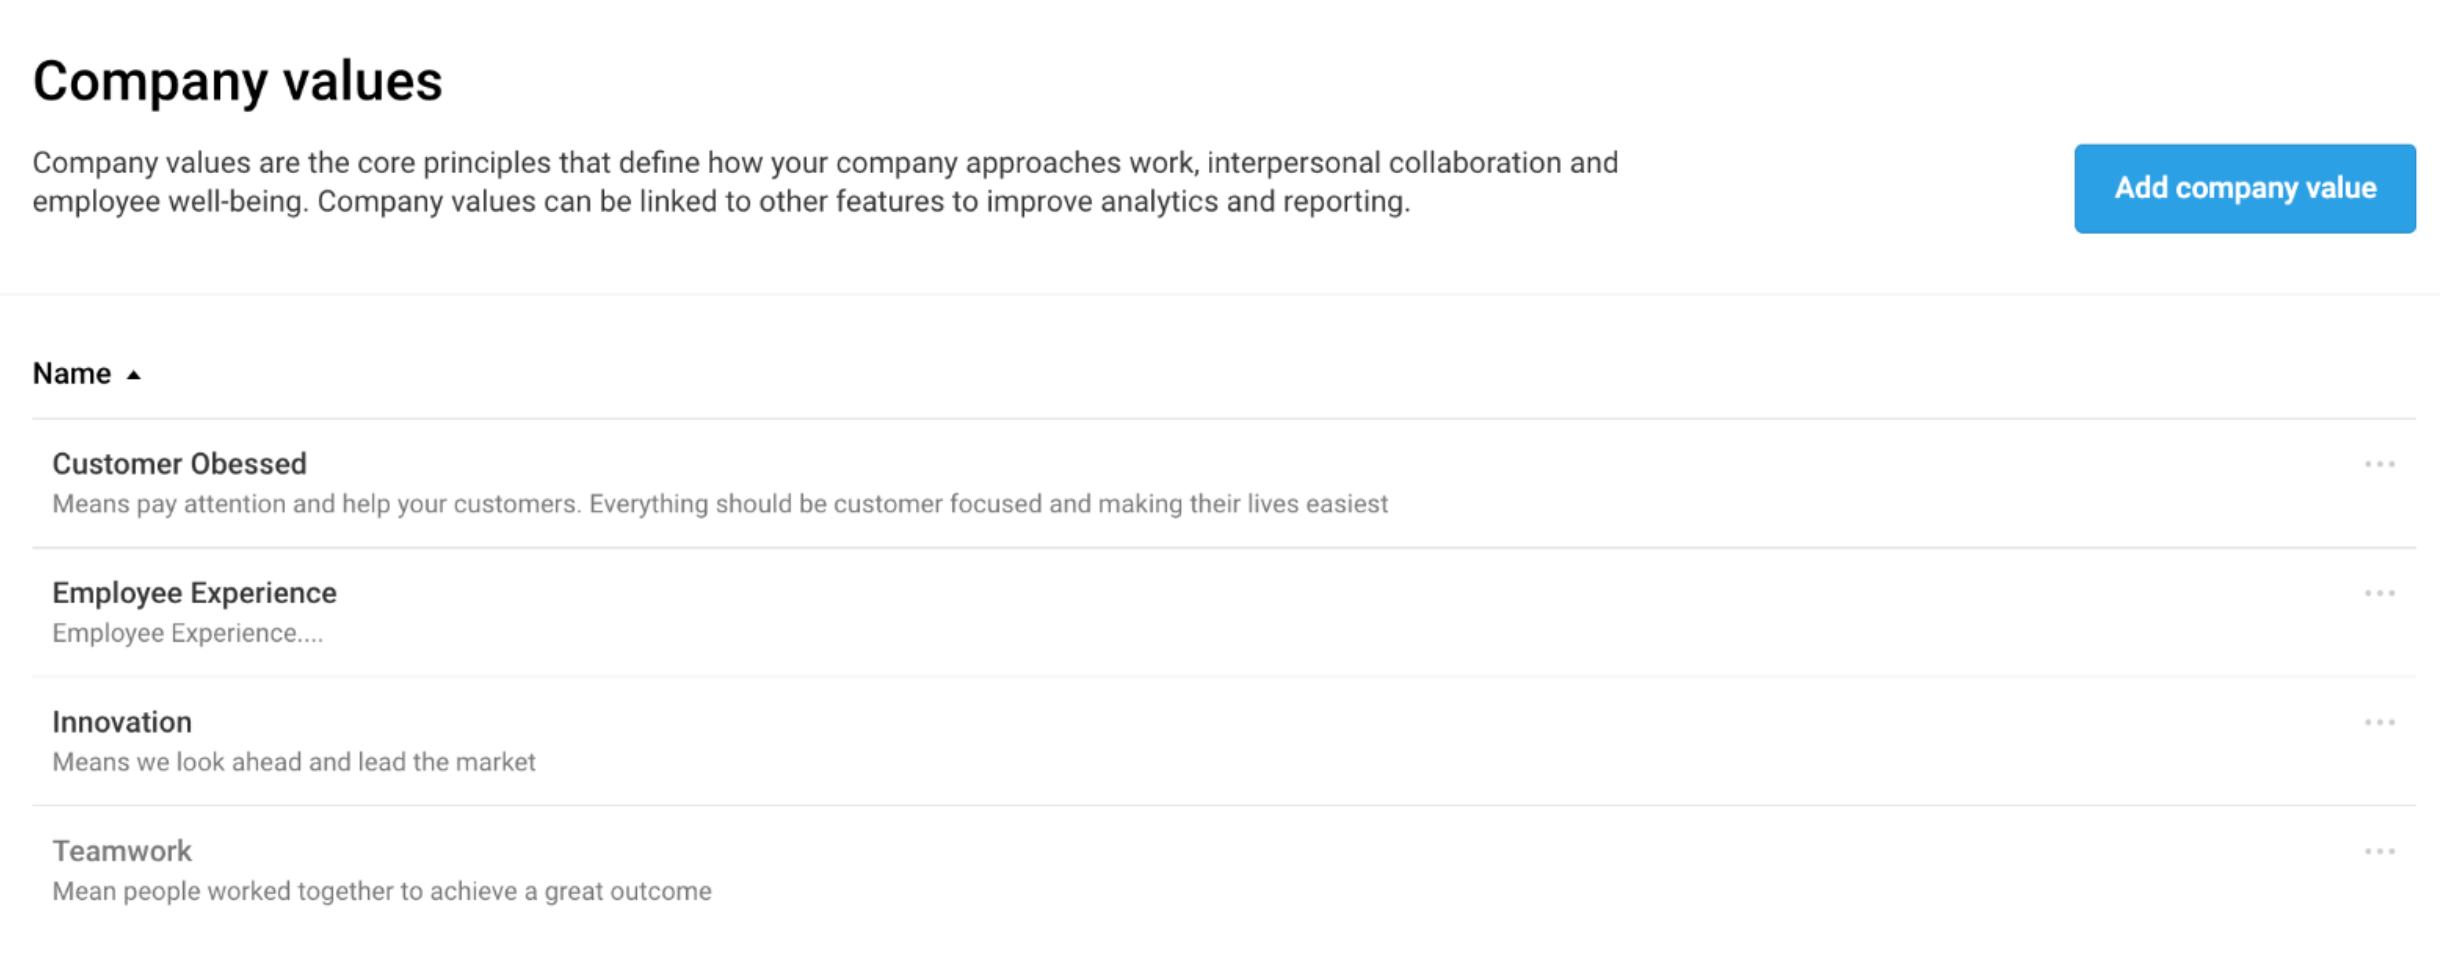The height and width of the screenshot is (964, 2440).
Task: Sort the list by the Name header
Action: (72, 374)
